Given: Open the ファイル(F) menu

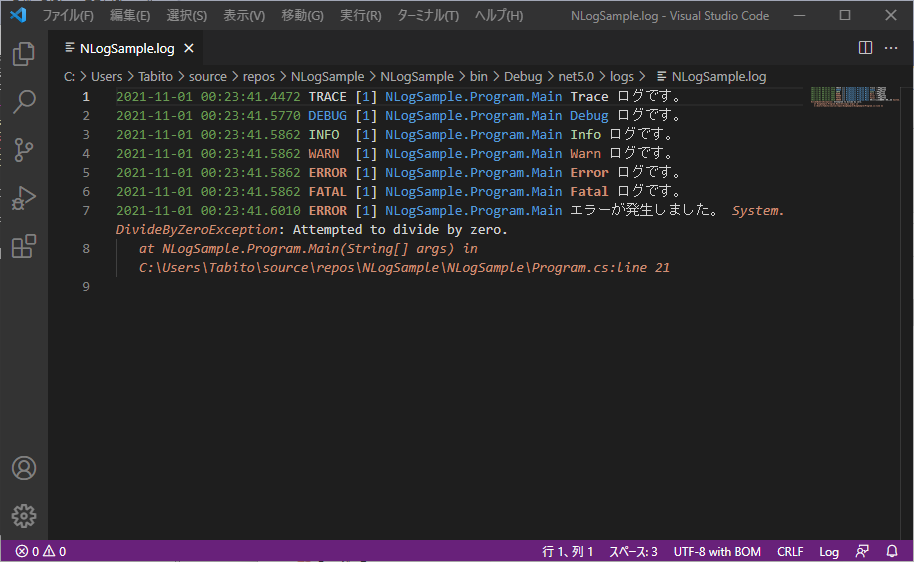Looking at the screenshot, I should tap(68, 16).
